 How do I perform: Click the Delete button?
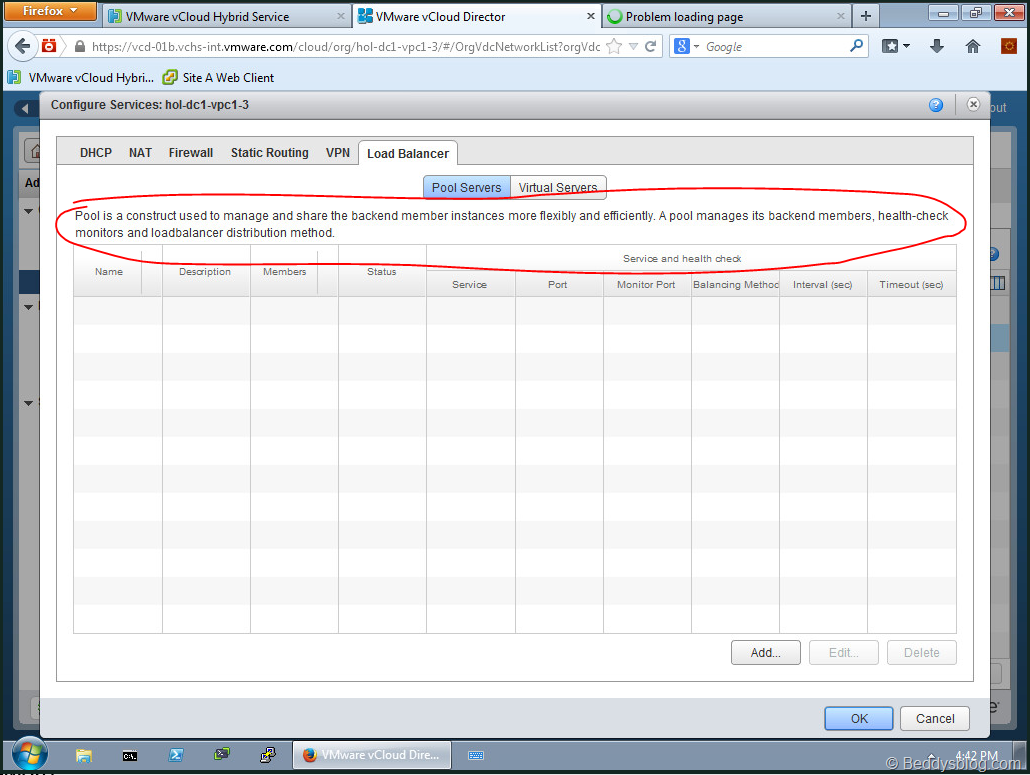point(922,652)
